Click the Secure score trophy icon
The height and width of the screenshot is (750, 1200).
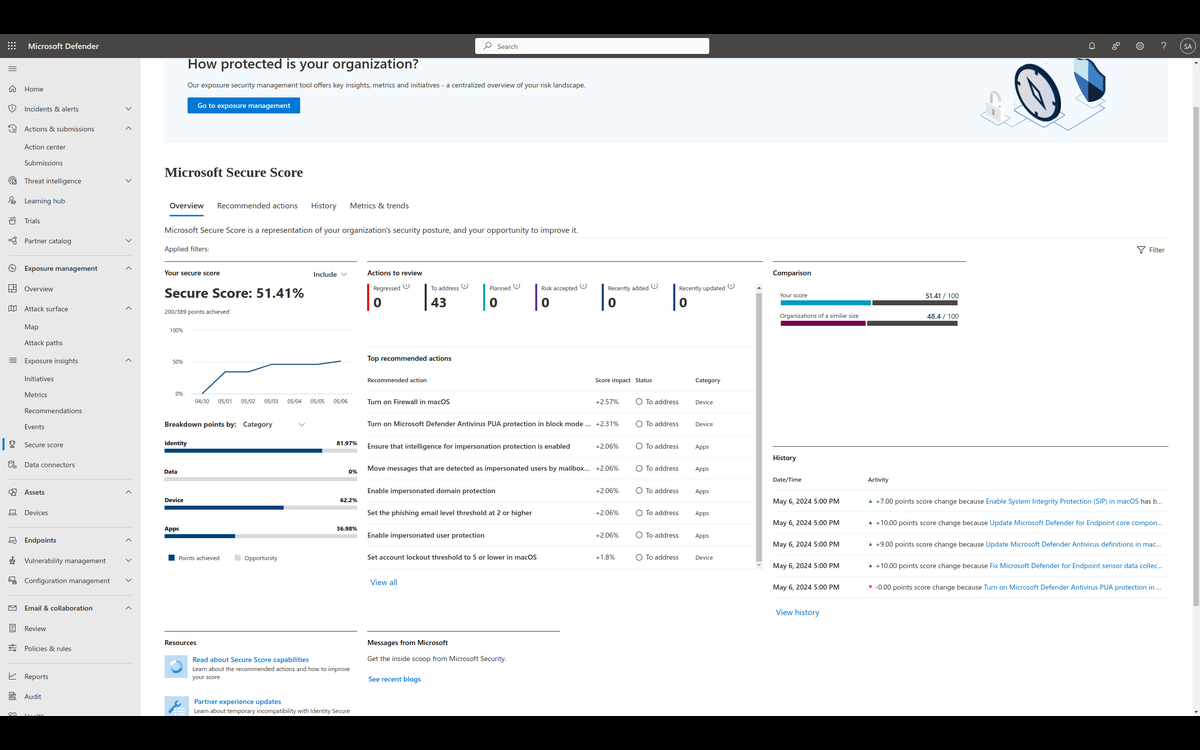[12, 445]
